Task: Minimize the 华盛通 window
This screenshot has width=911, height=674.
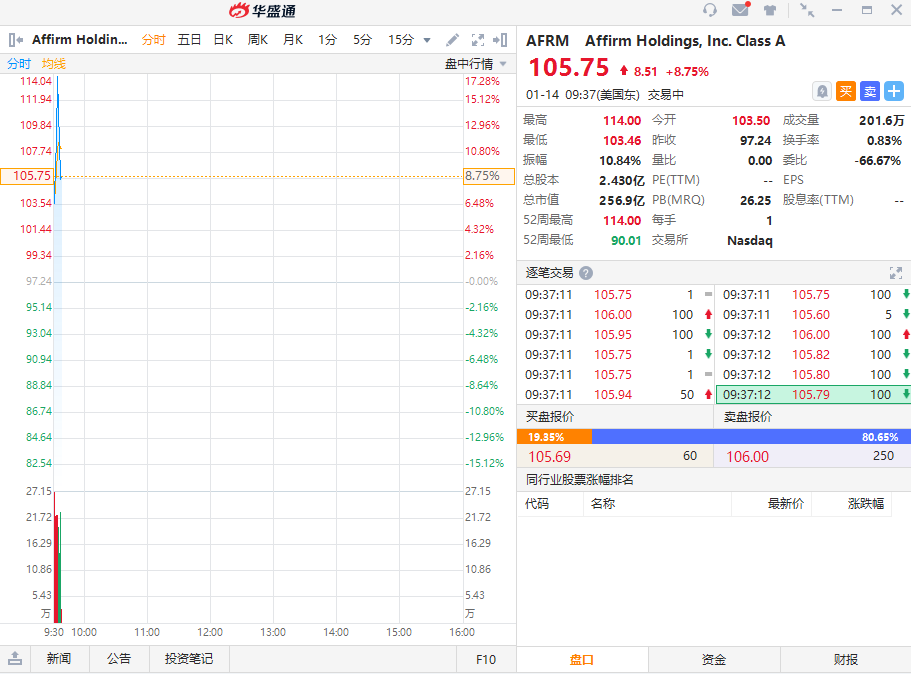Action: (837, 10)
